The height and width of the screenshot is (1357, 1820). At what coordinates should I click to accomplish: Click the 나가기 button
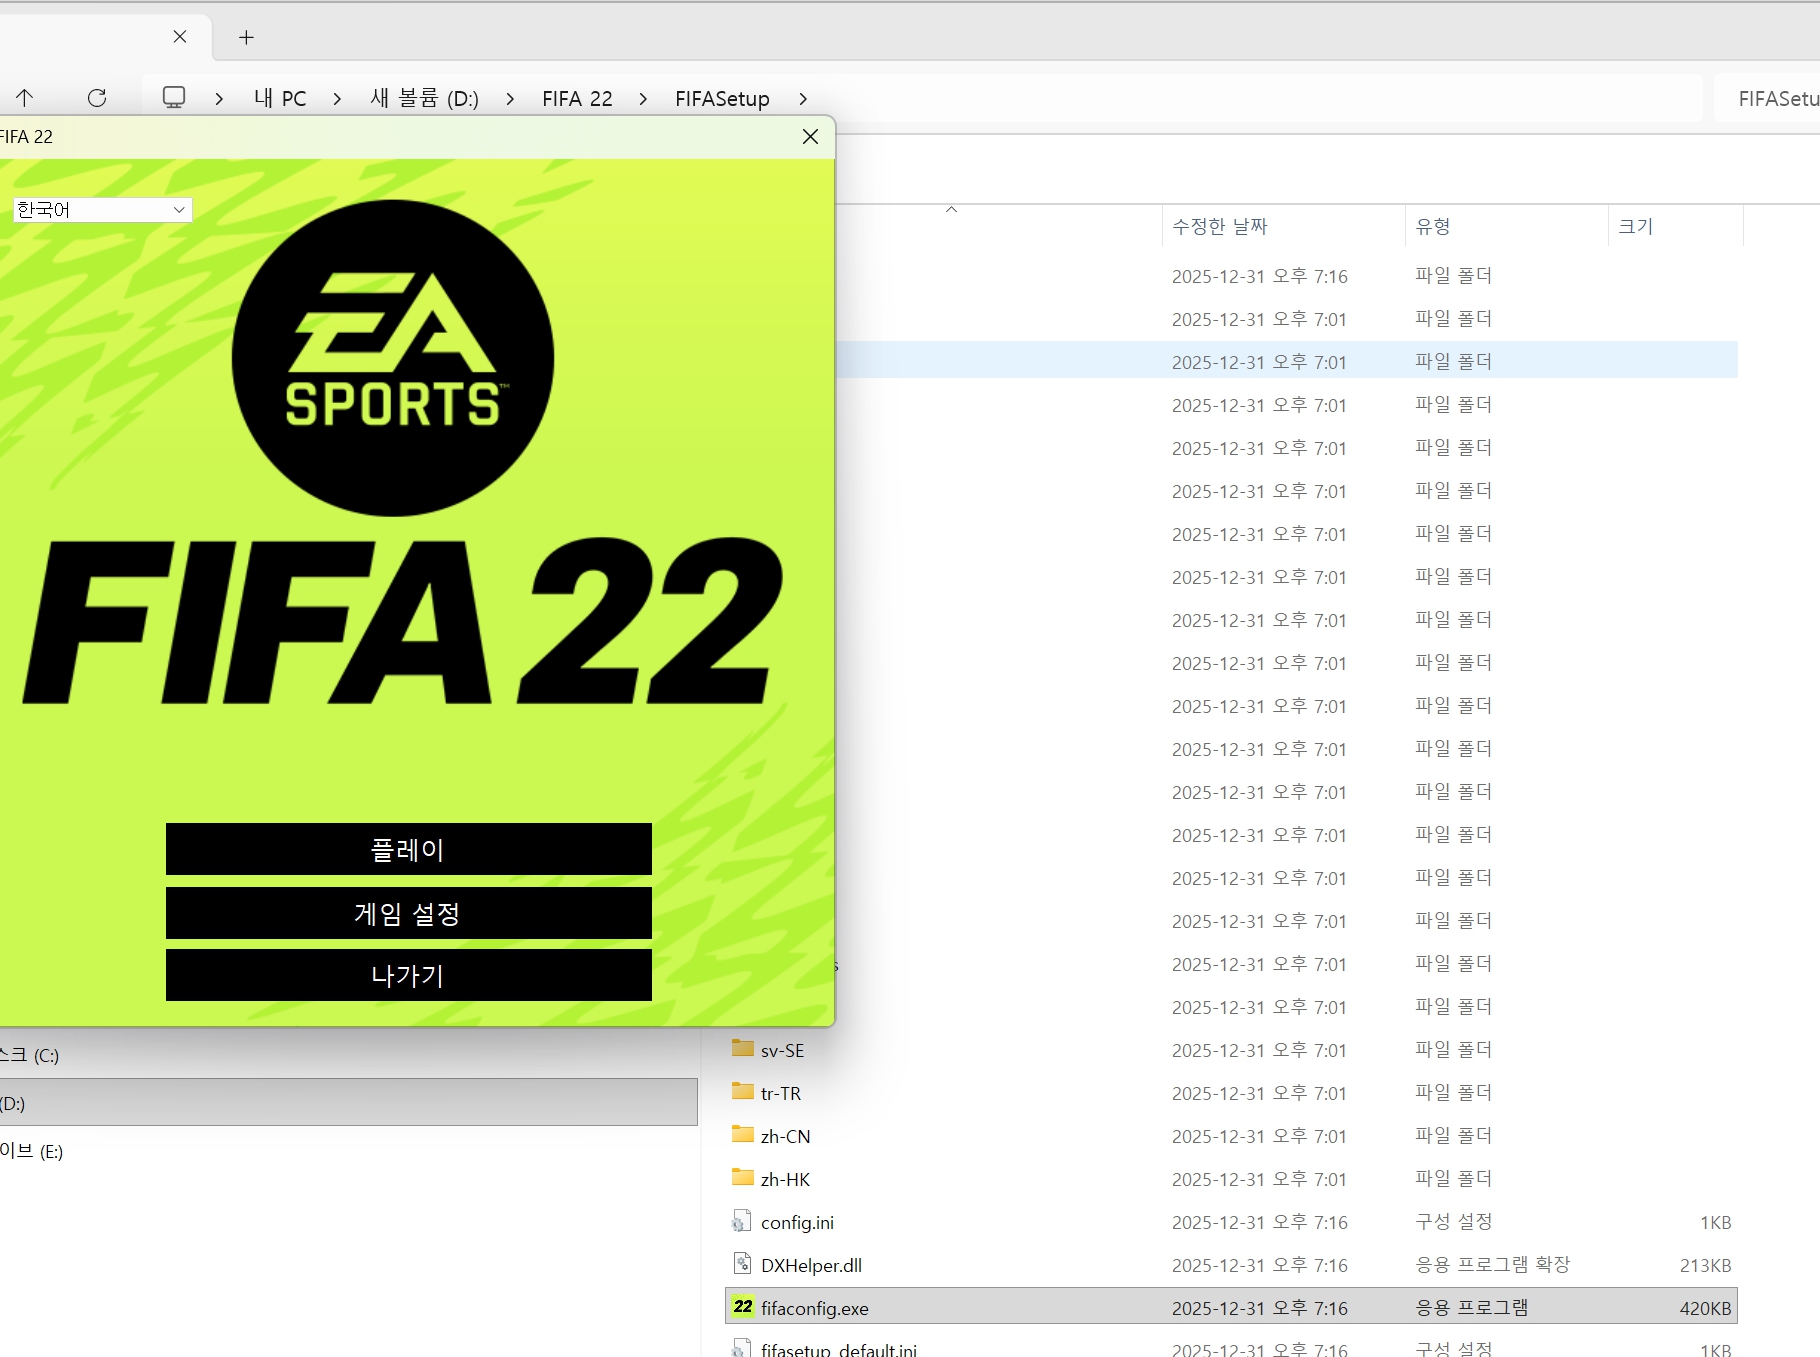pos(409,975)
